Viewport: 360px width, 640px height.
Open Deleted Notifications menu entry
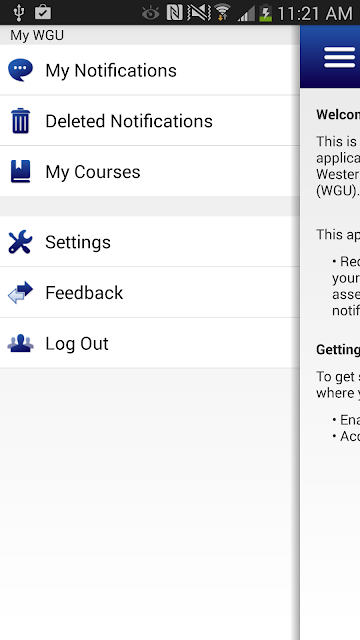(150, 121)
